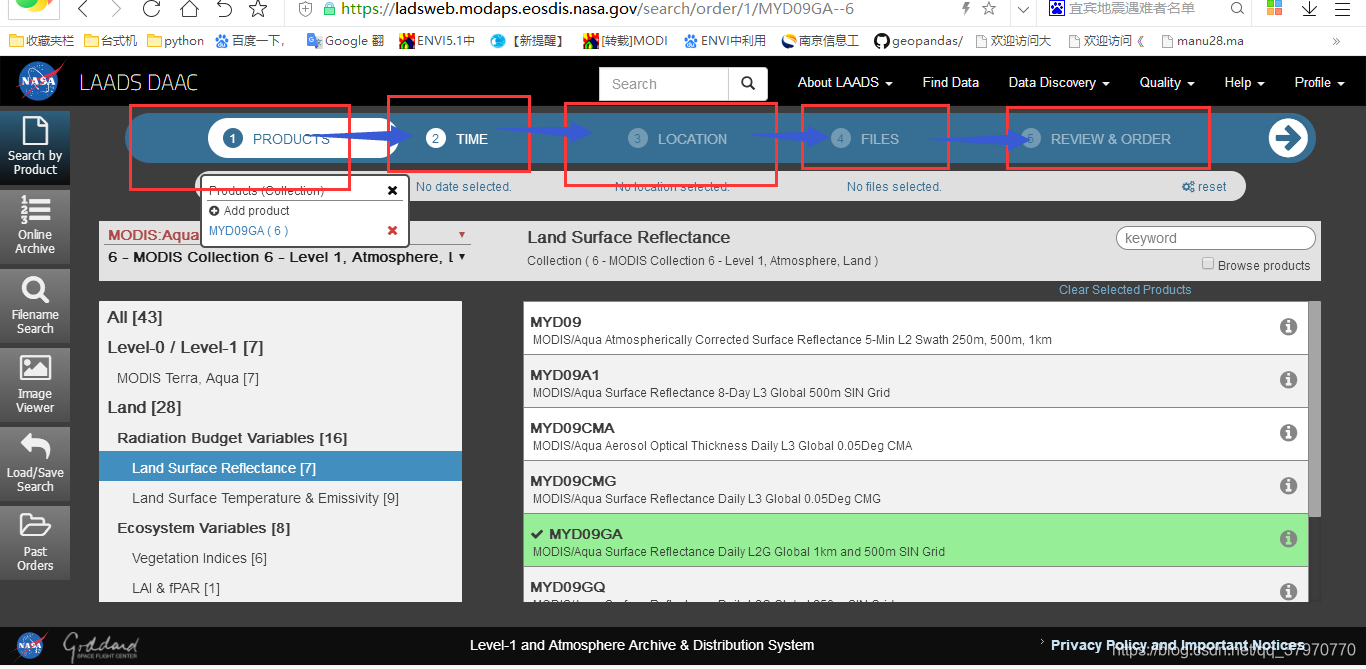Deselect the checked MYD09GA product row
Image resolution: width=1366 pixels, height=669 pixels.
[915, 541]
